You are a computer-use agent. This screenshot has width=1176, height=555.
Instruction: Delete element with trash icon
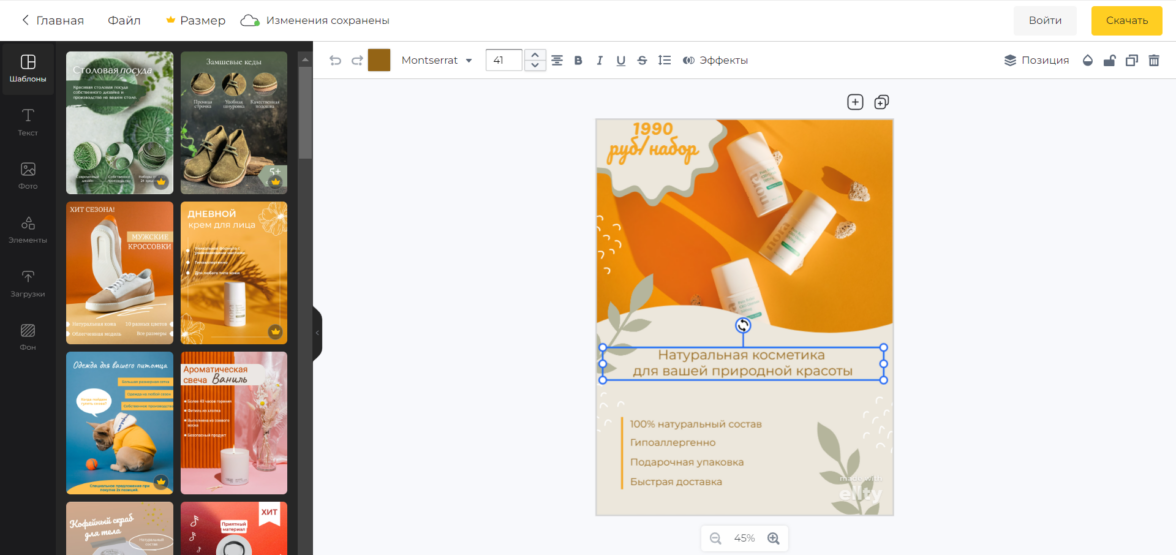1153,61
